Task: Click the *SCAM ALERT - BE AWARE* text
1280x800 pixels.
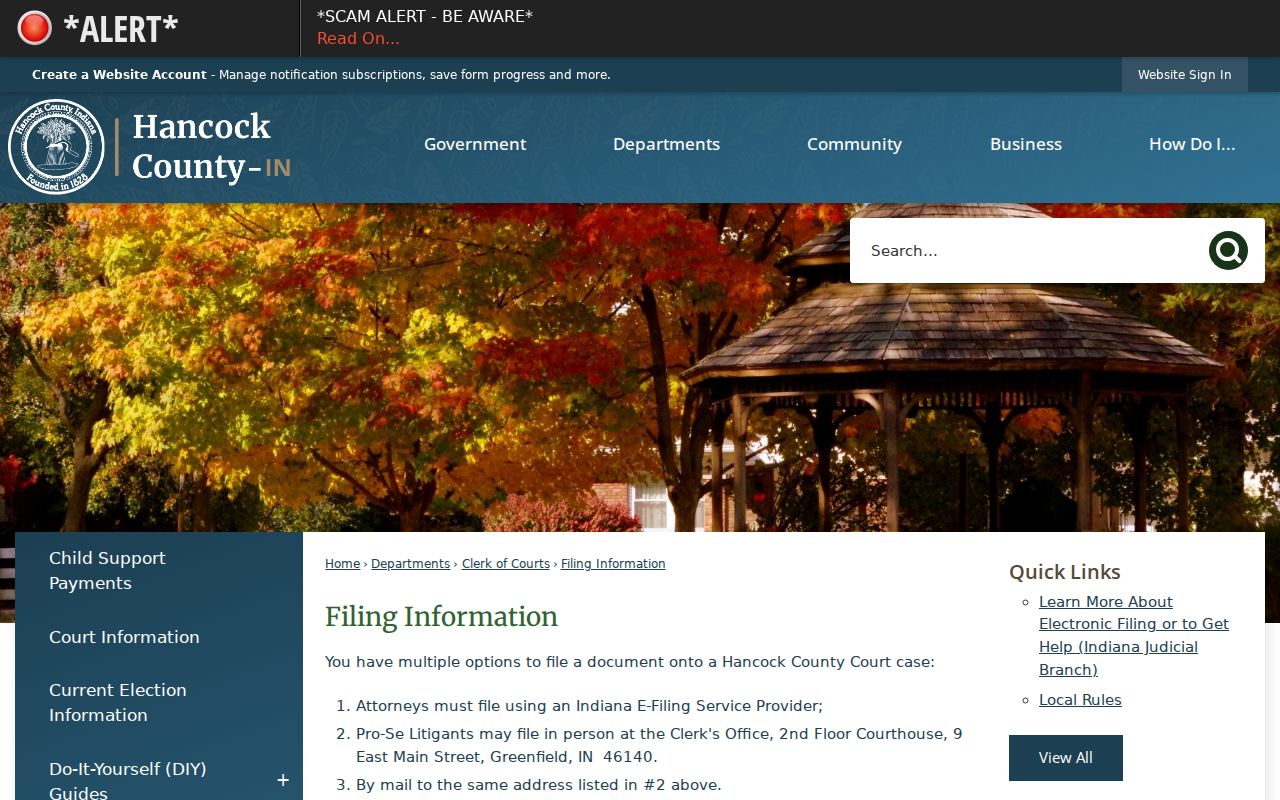Action: (425, 16)
